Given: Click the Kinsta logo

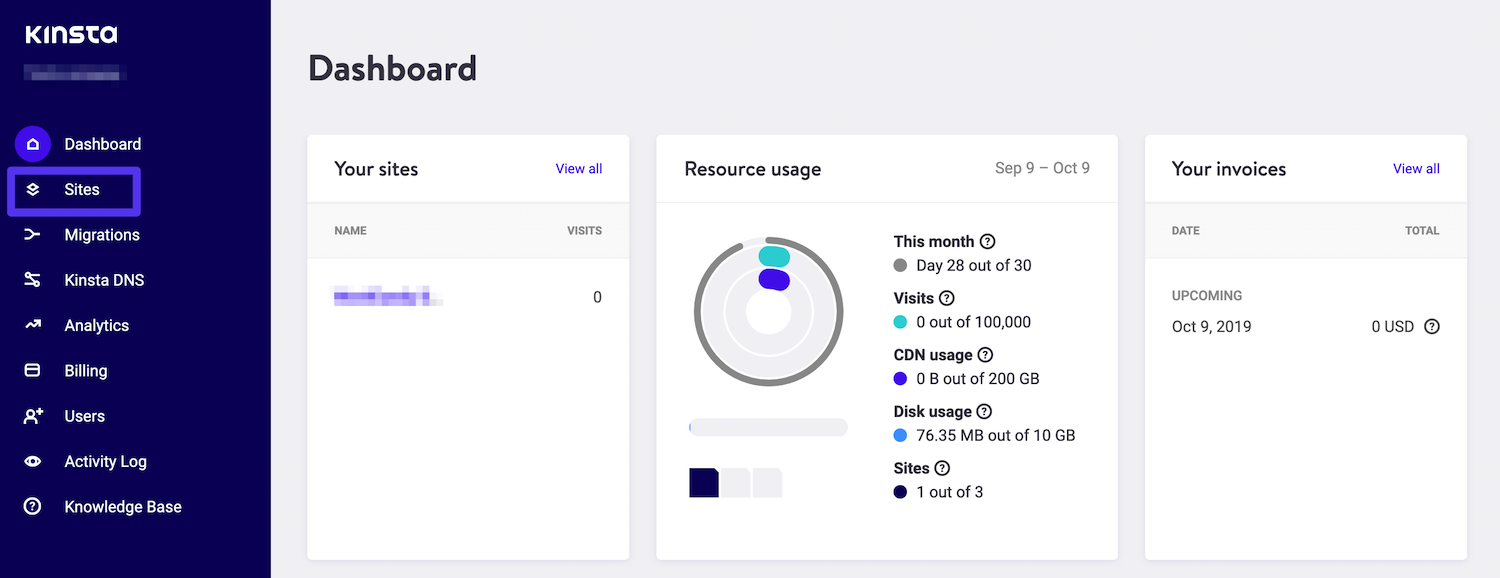Looking at the screenshot, I should tap(70, 33).
